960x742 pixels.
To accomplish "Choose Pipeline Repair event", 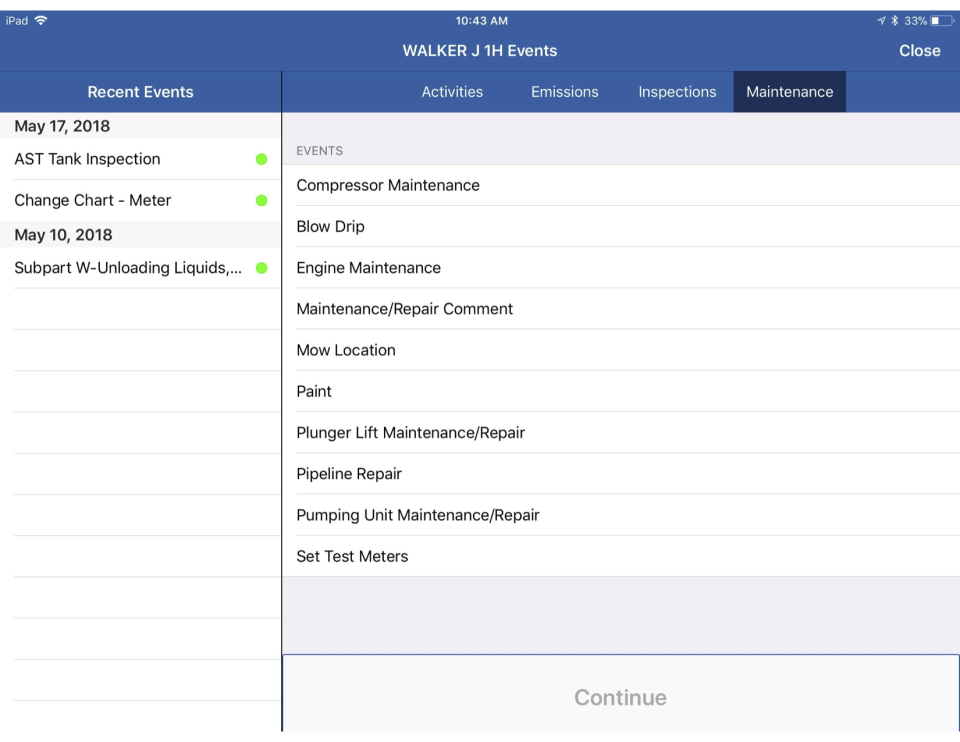I will pos(349,474).
